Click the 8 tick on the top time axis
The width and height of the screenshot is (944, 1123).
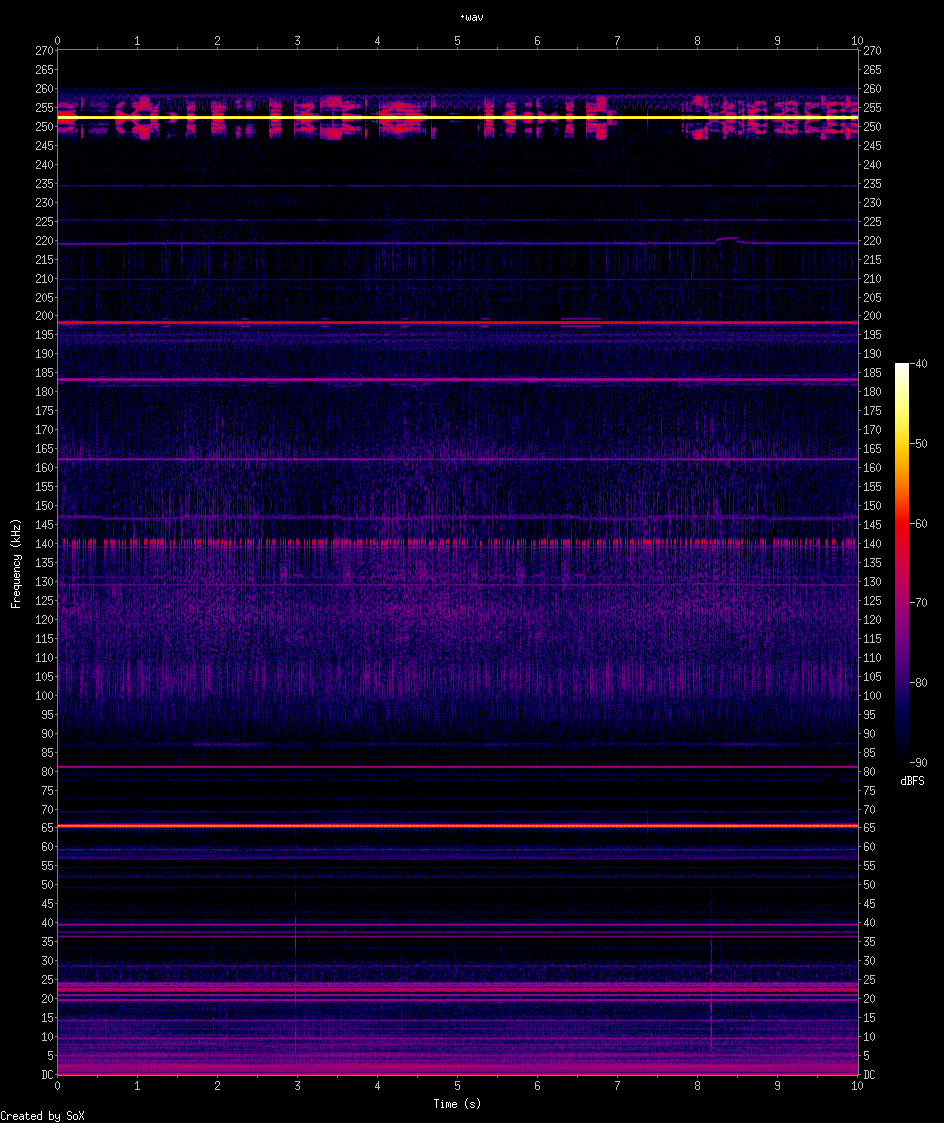pos(698,41)
